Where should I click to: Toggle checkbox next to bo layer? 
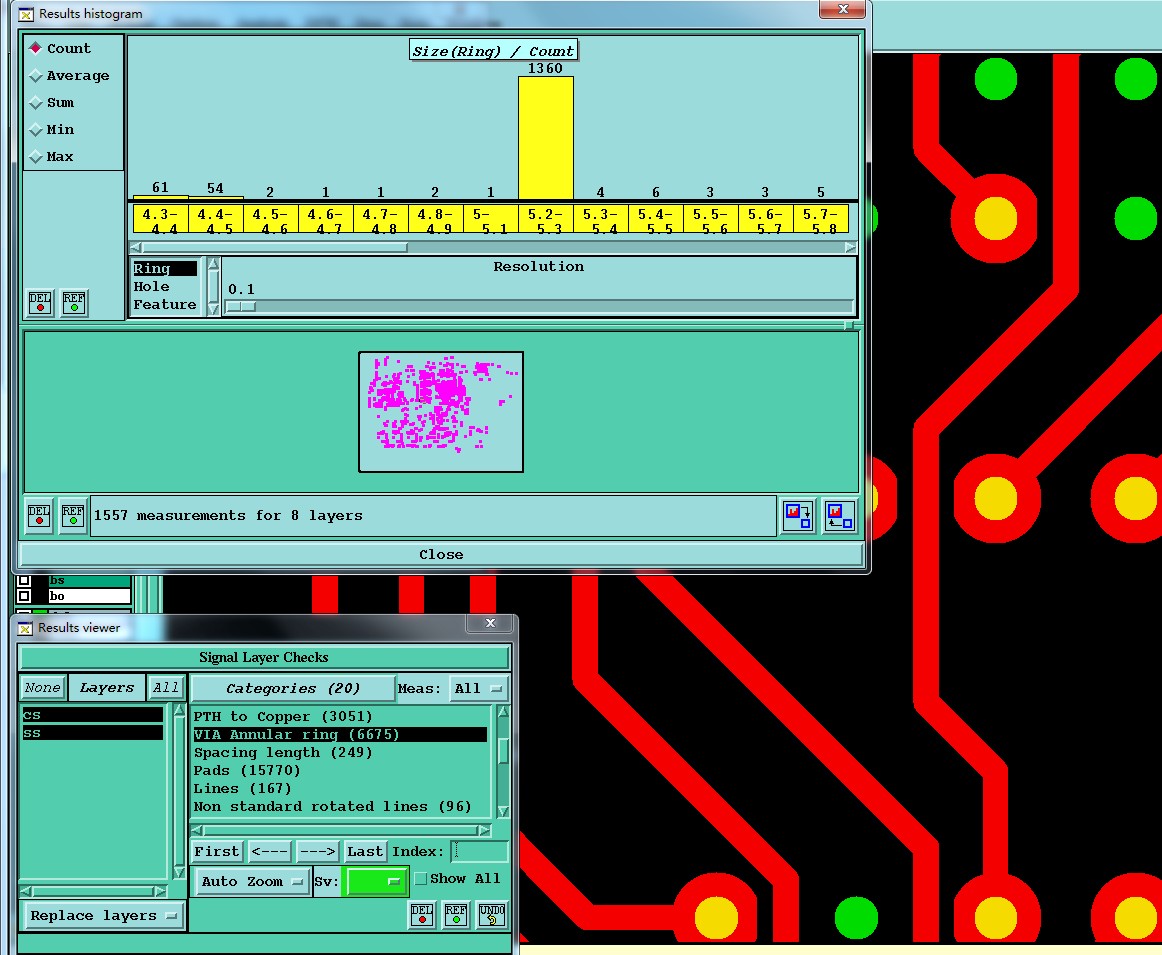[x=24, y=596]
